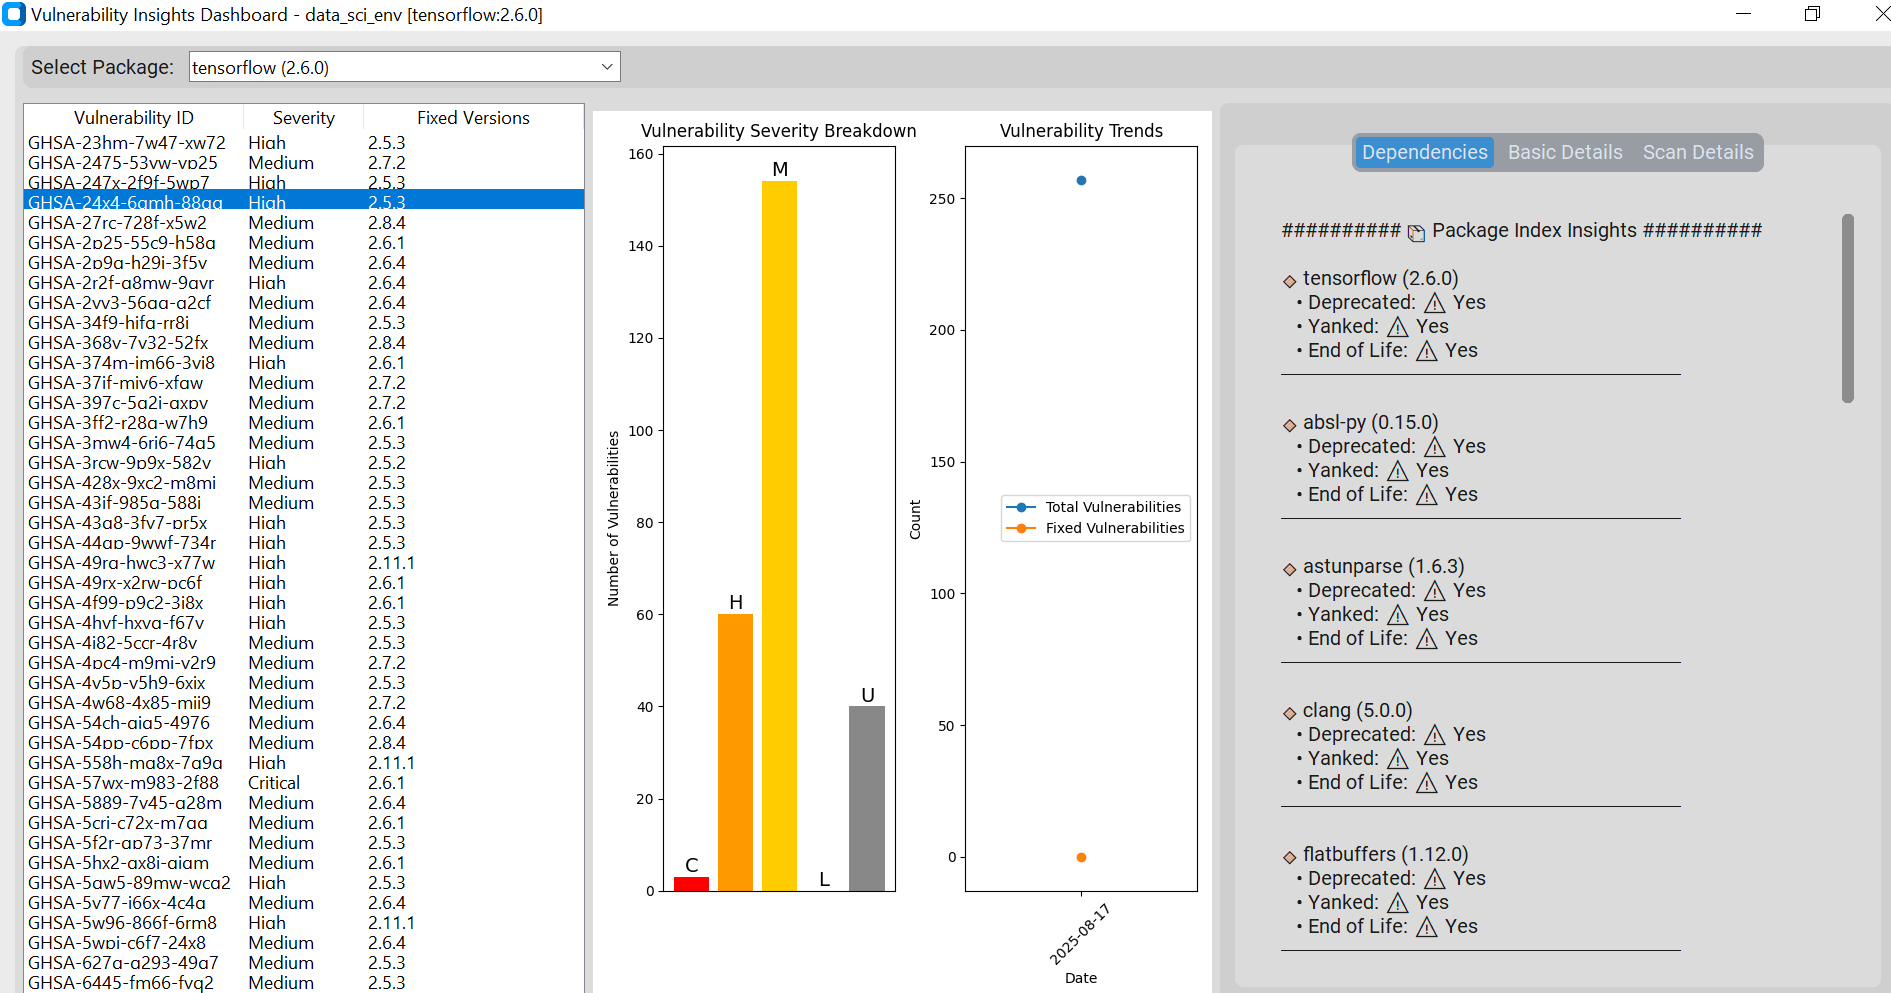
Task: Click the warning icon beside absl-py Deprecated
Action: tap(1435, 447)
